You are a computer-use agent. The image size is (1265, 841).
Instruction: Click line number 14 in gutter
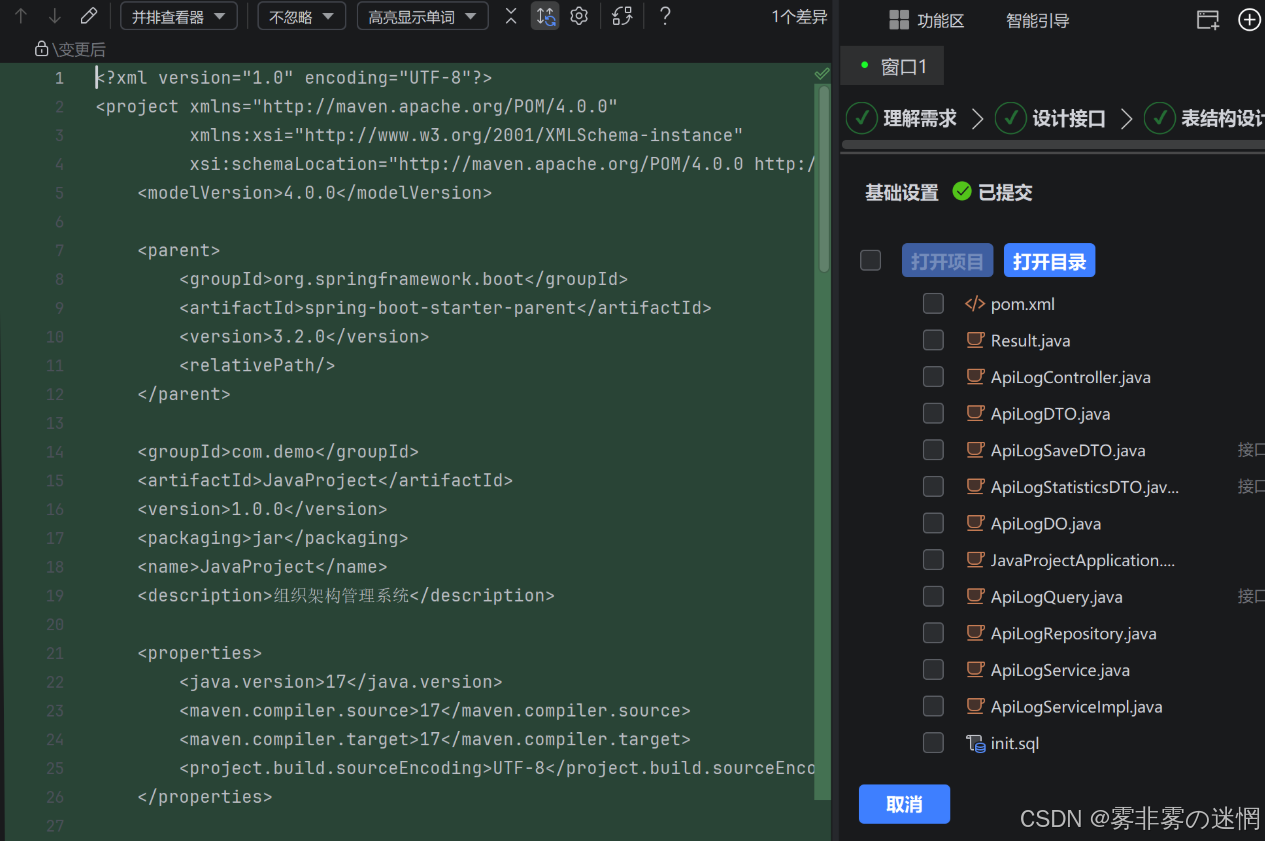coord(55,452)
